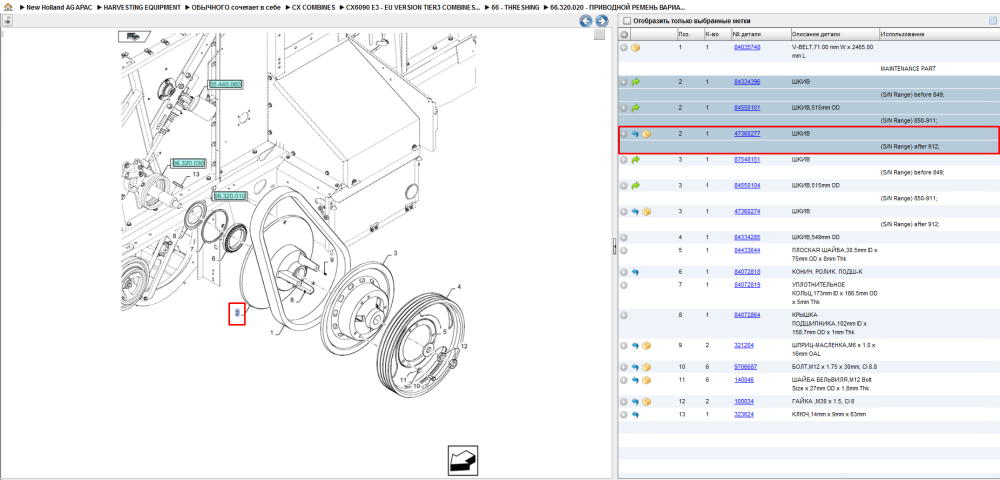Click plus icon in 84072819 row
The image size is (1000, 480).
pos(624,285)
